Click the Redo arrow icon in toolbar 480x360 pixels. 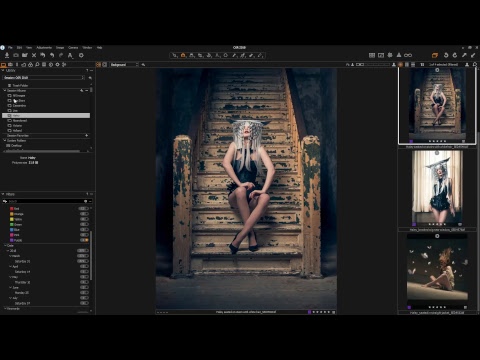pyautogui.click(x=61, y=55)
